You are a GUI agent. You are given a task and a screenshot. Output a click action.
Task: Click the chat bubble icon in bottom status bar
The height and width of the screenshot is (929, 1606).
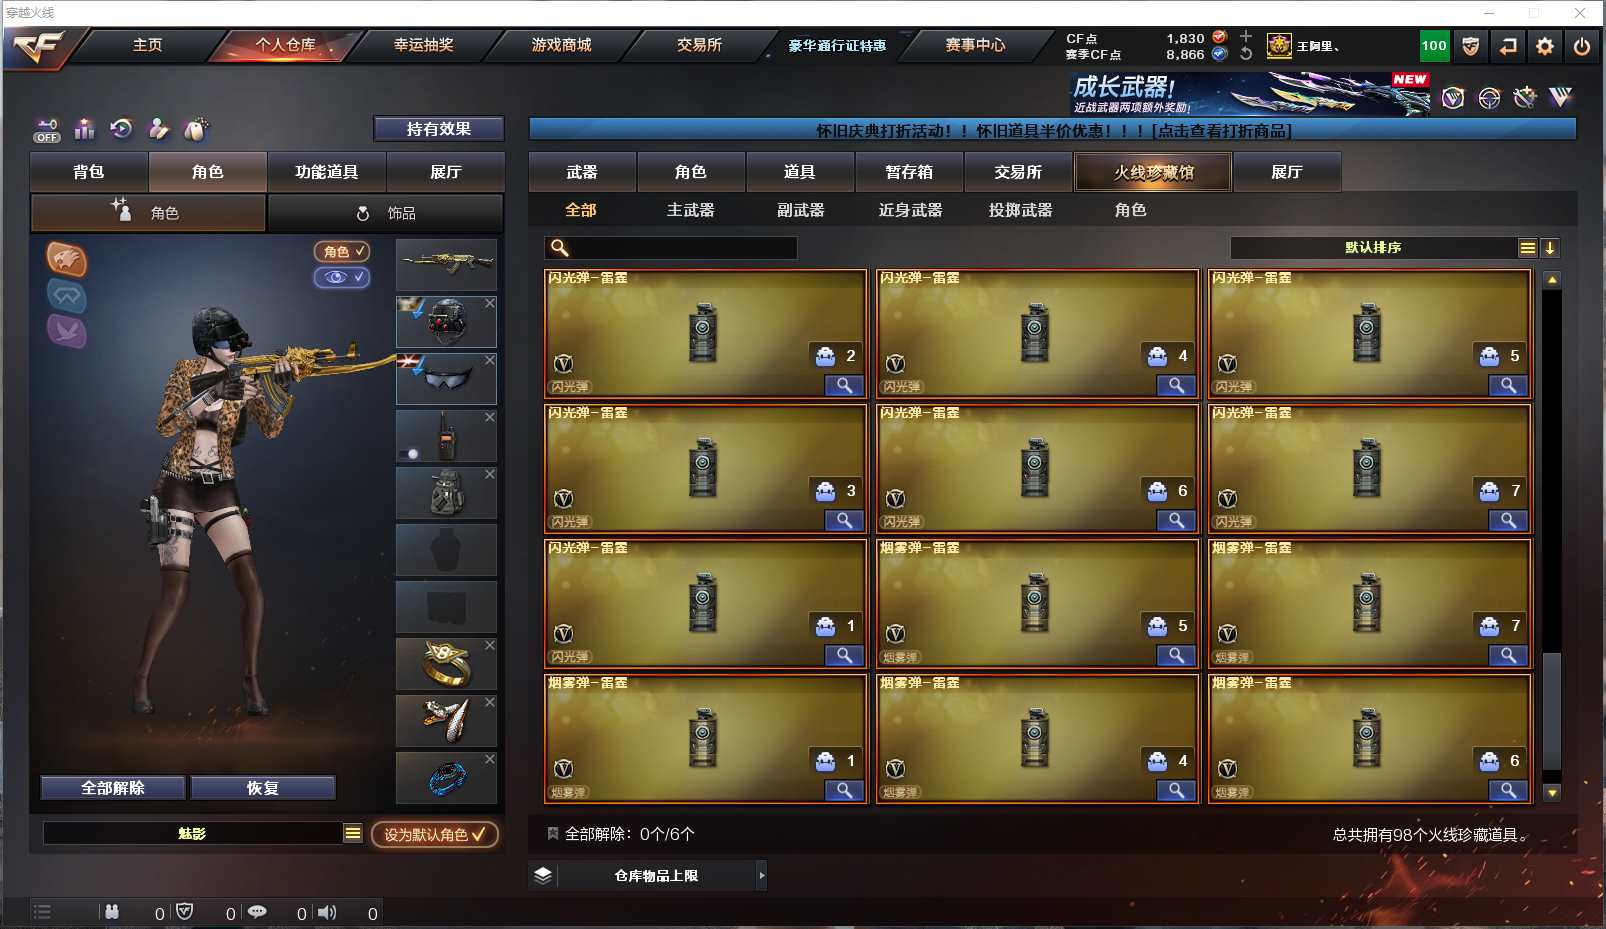(257, 912)
